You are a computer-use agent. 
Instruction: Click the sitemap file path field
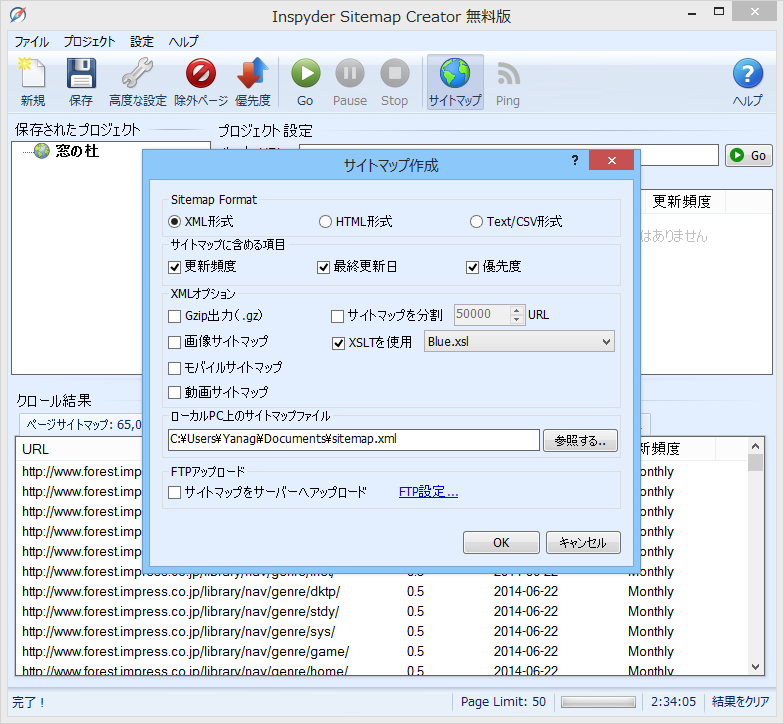354,440
